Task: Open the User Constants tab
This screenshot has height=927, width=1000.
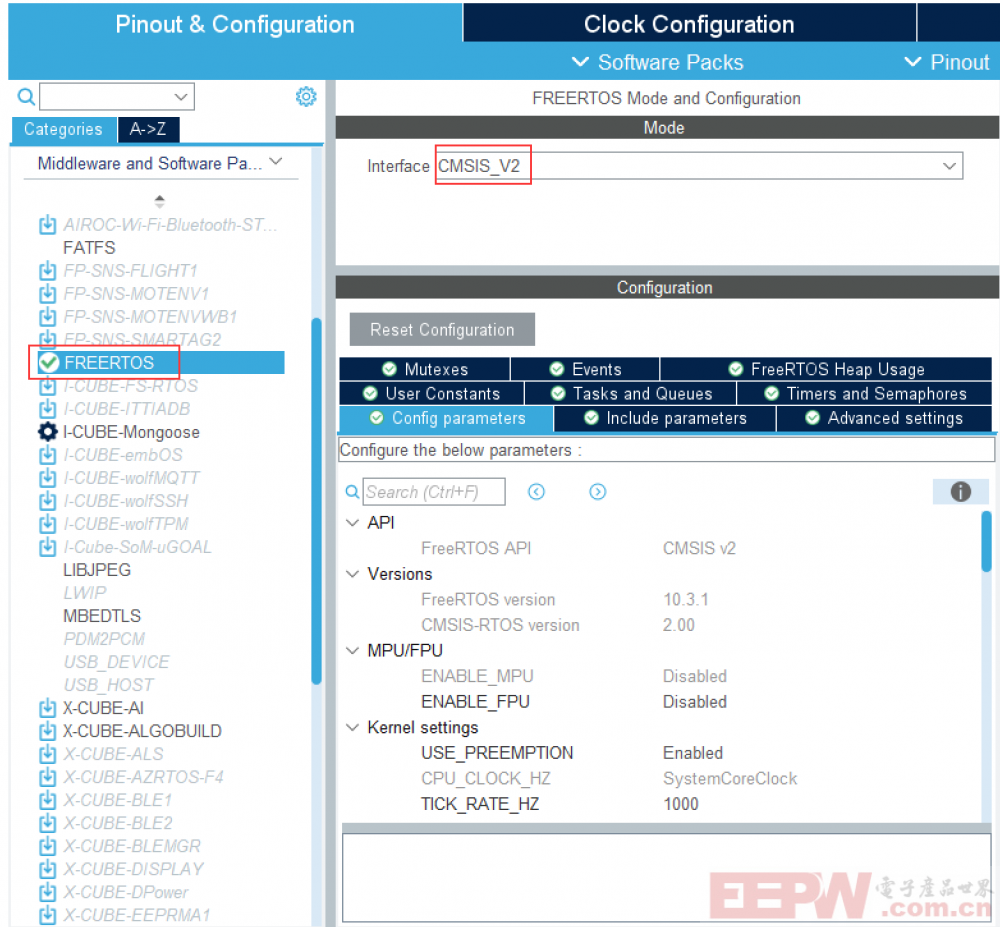Action: tap(431, 393)
